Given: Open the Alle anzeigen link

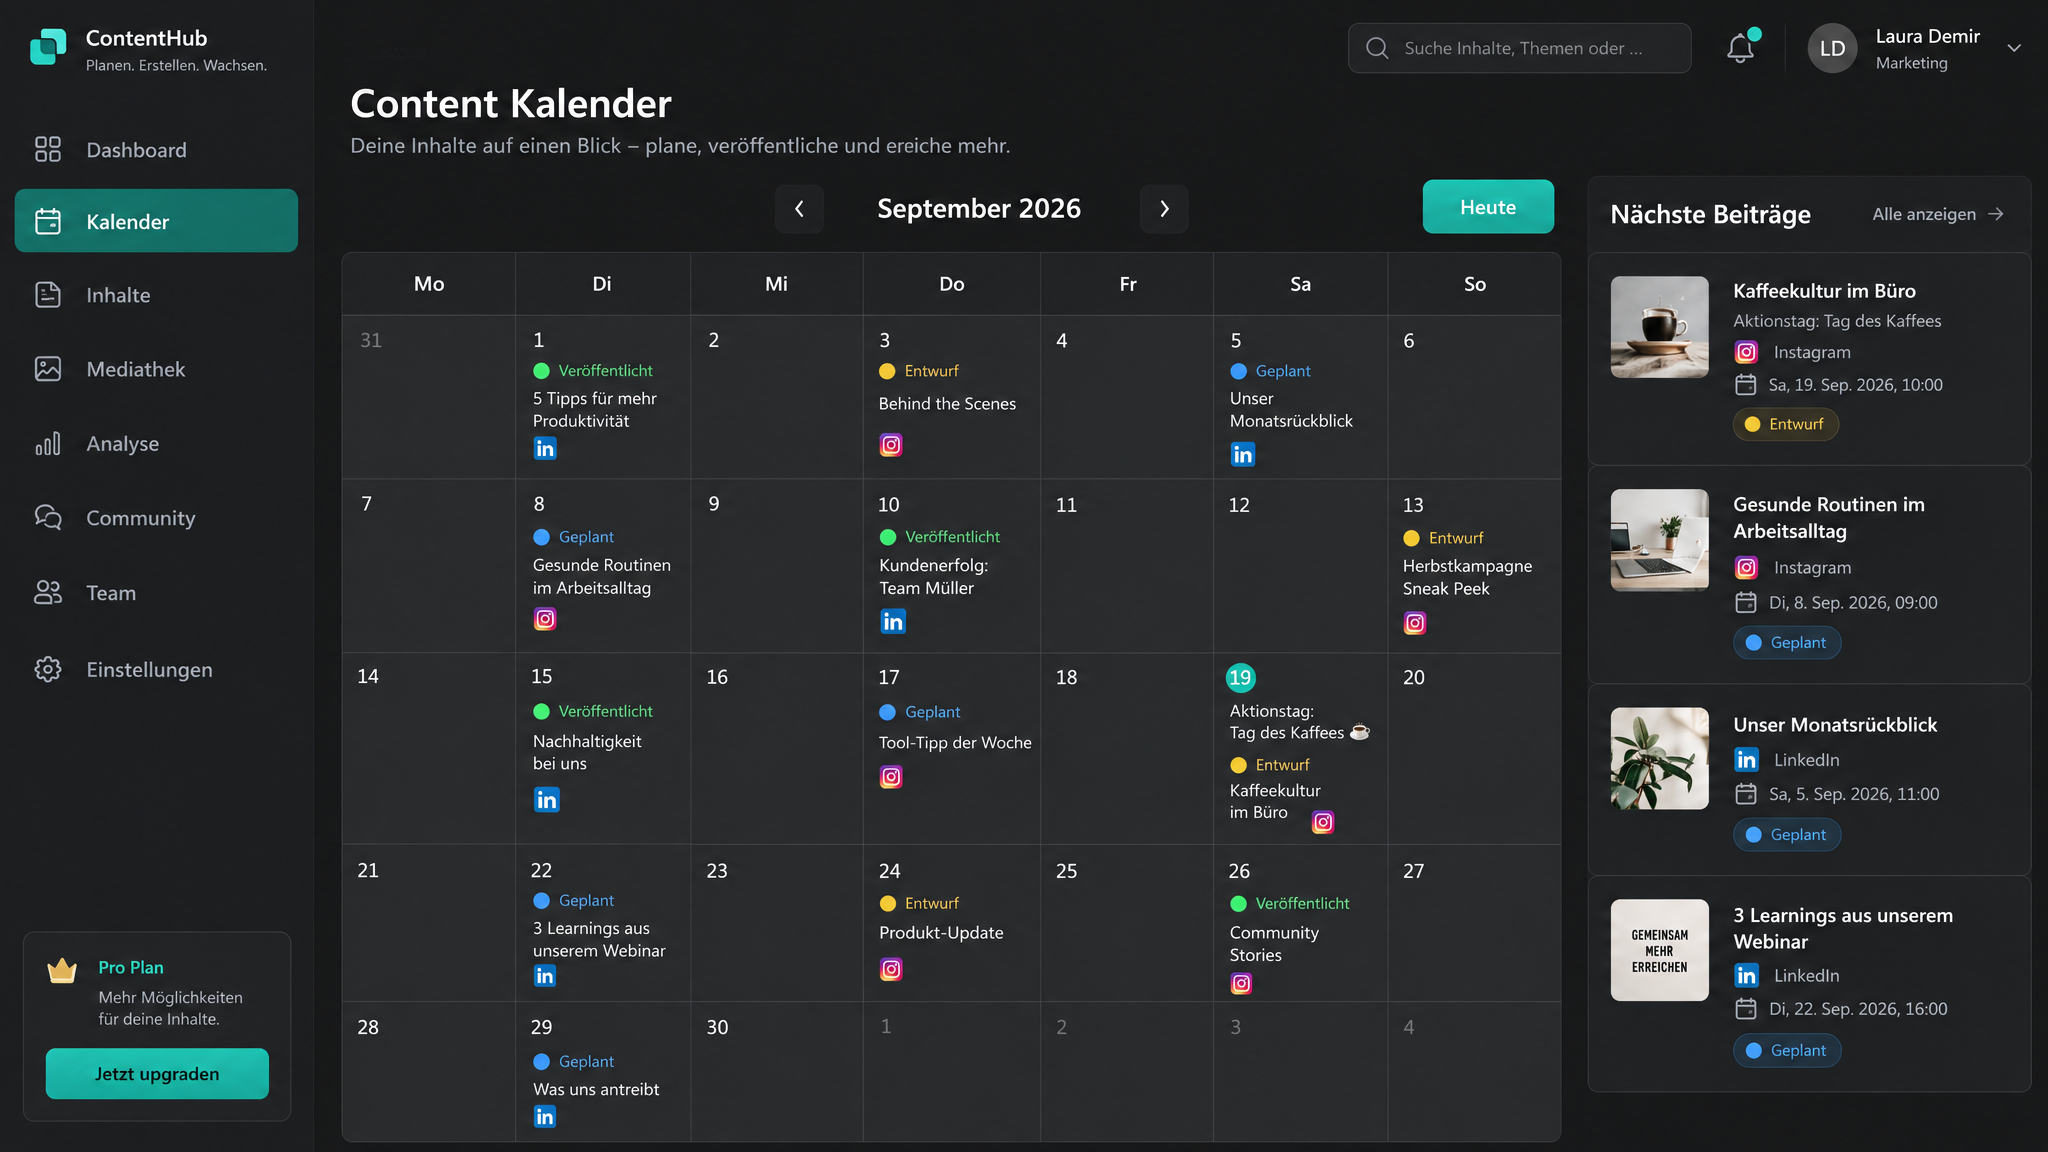Looking at the screenshot, I should (x=1938, y=214).
